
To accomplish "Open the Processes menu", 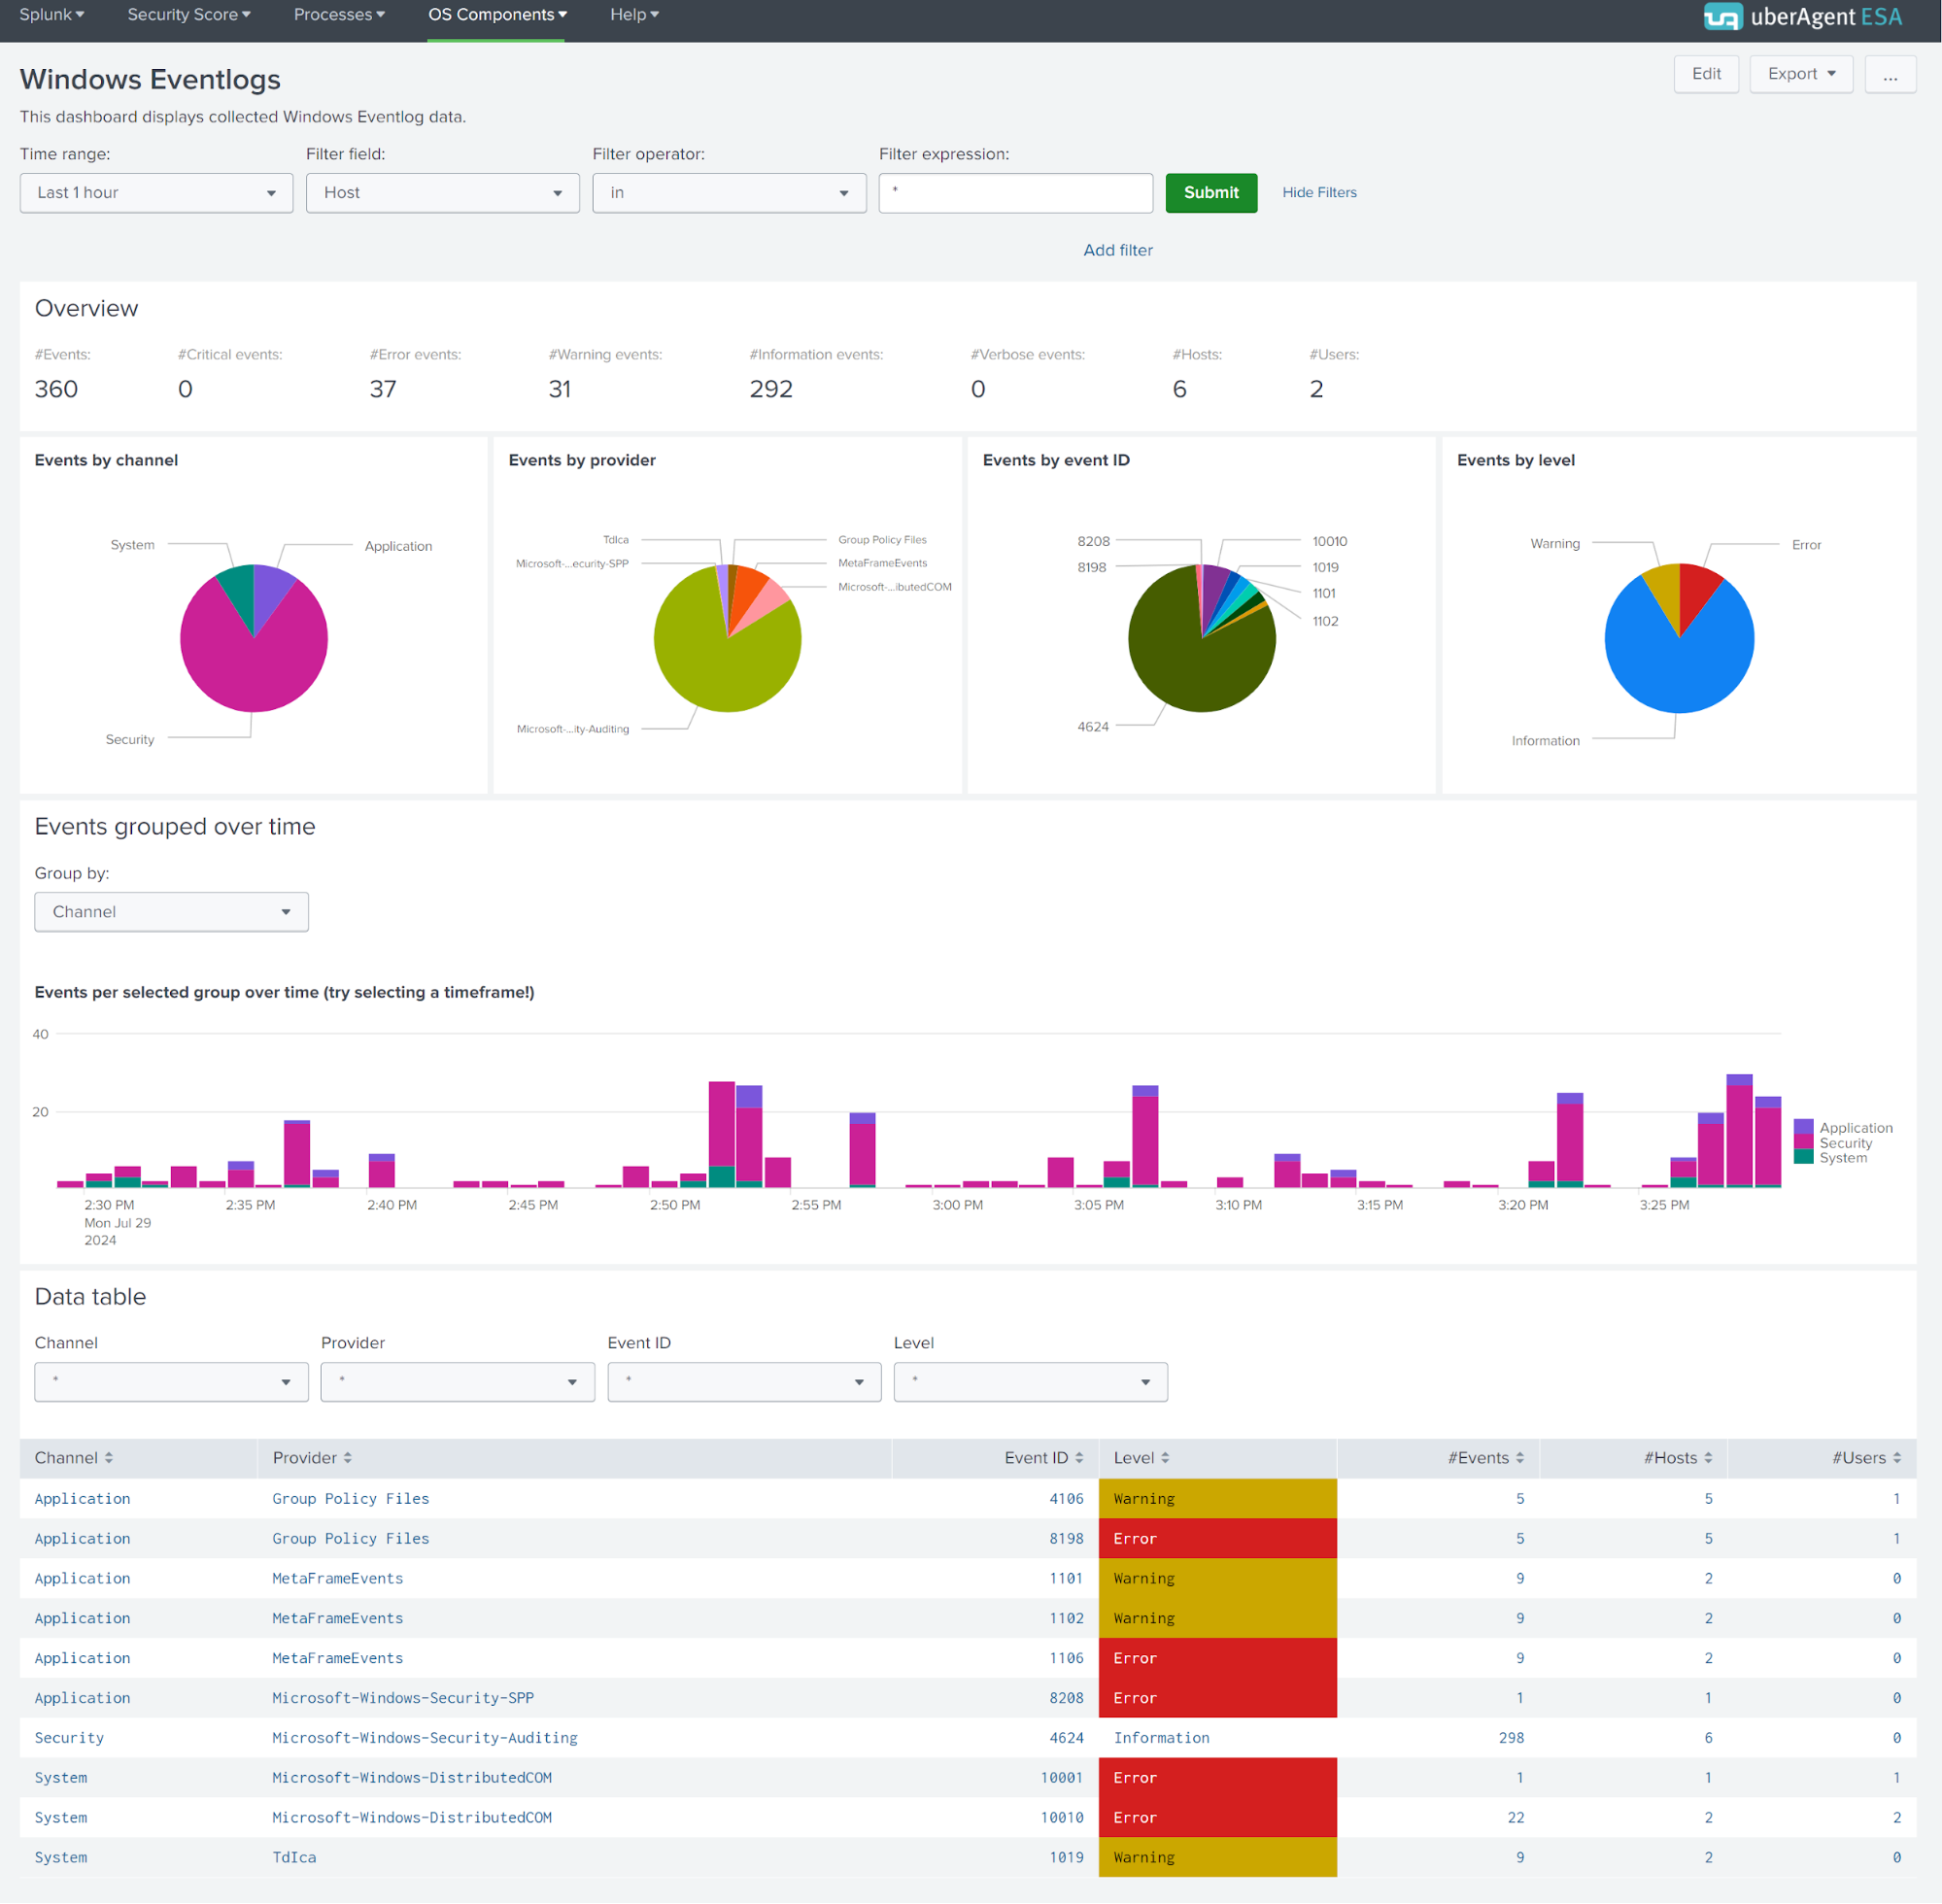I will tap(339, 15).
